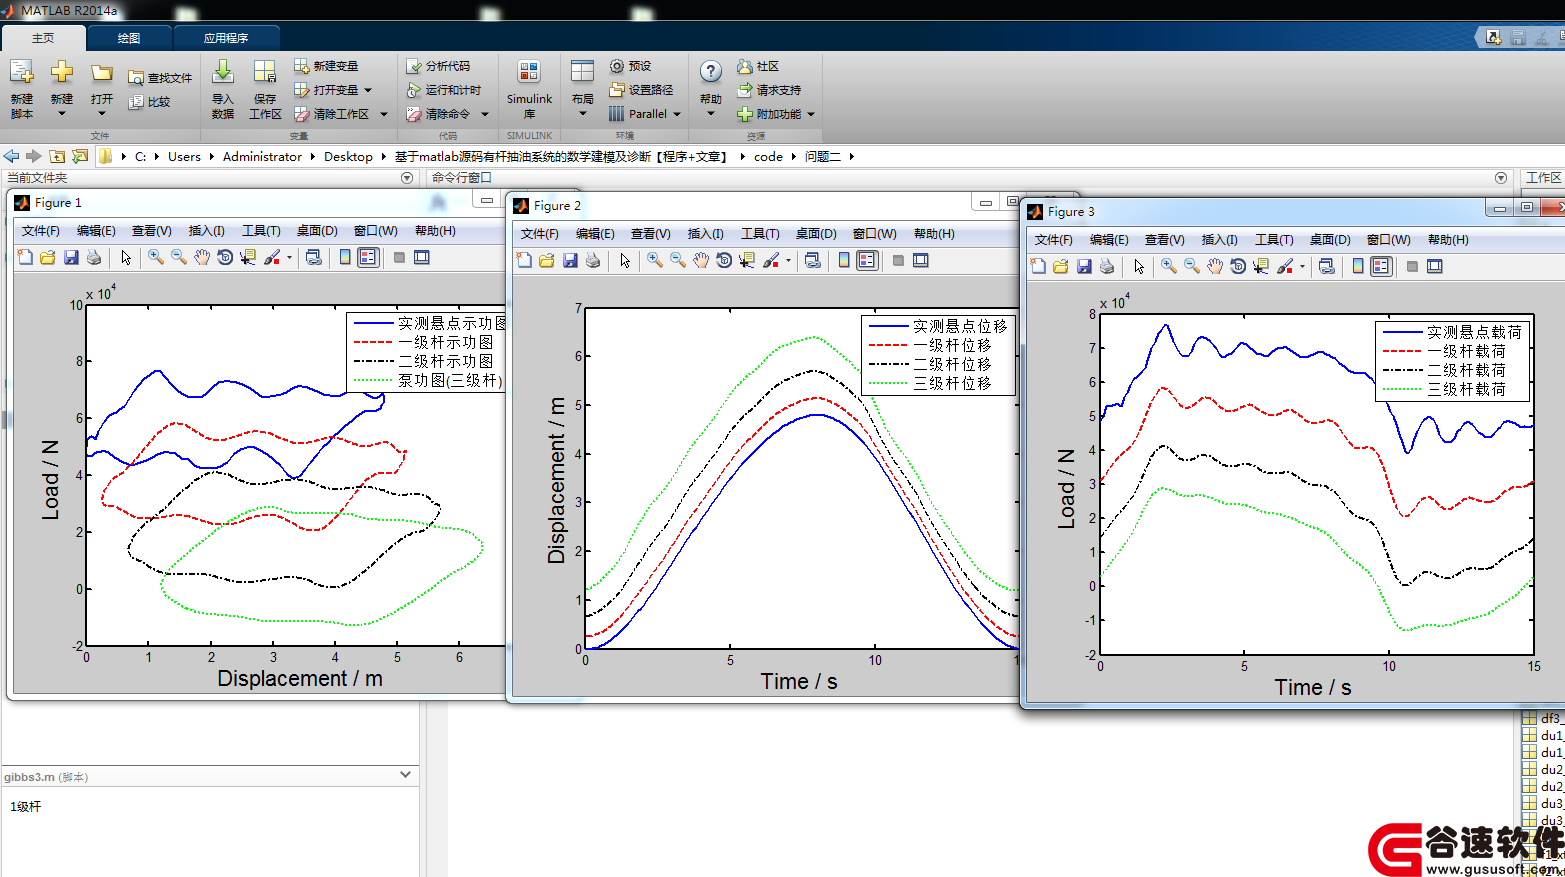This screenshot has width=1565, height=877.
Task: Open 命令行窗口 panel actions menu
Action: click(x=1501, y=178)
